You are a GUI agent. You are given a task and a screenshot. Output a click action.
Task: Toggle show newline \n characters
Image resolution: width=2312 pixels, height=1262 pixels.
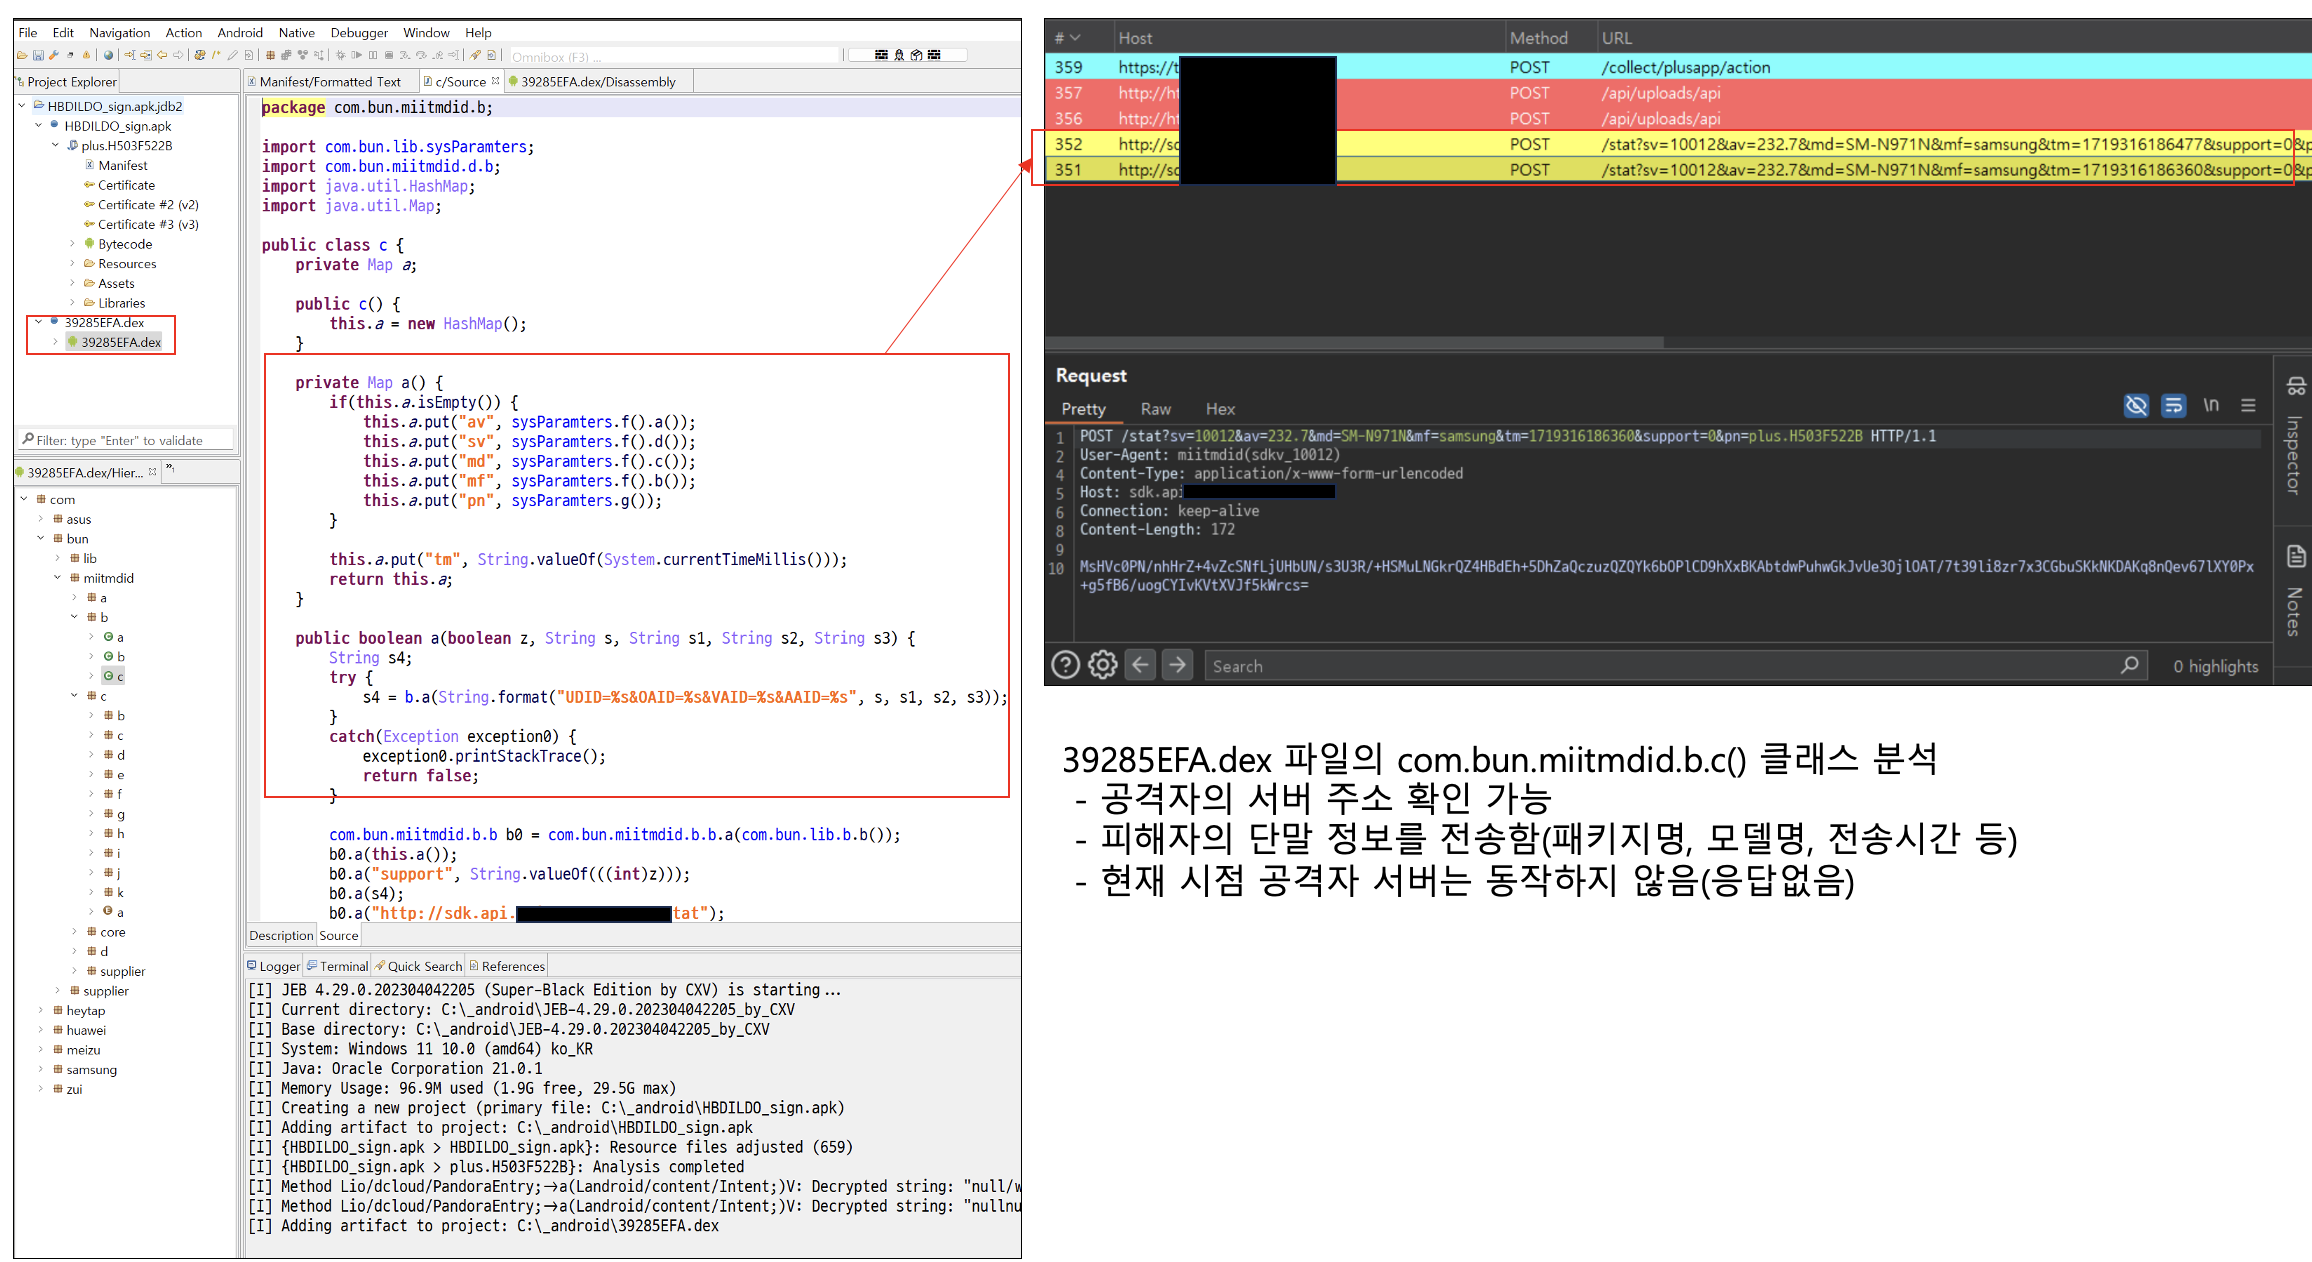2211,405
